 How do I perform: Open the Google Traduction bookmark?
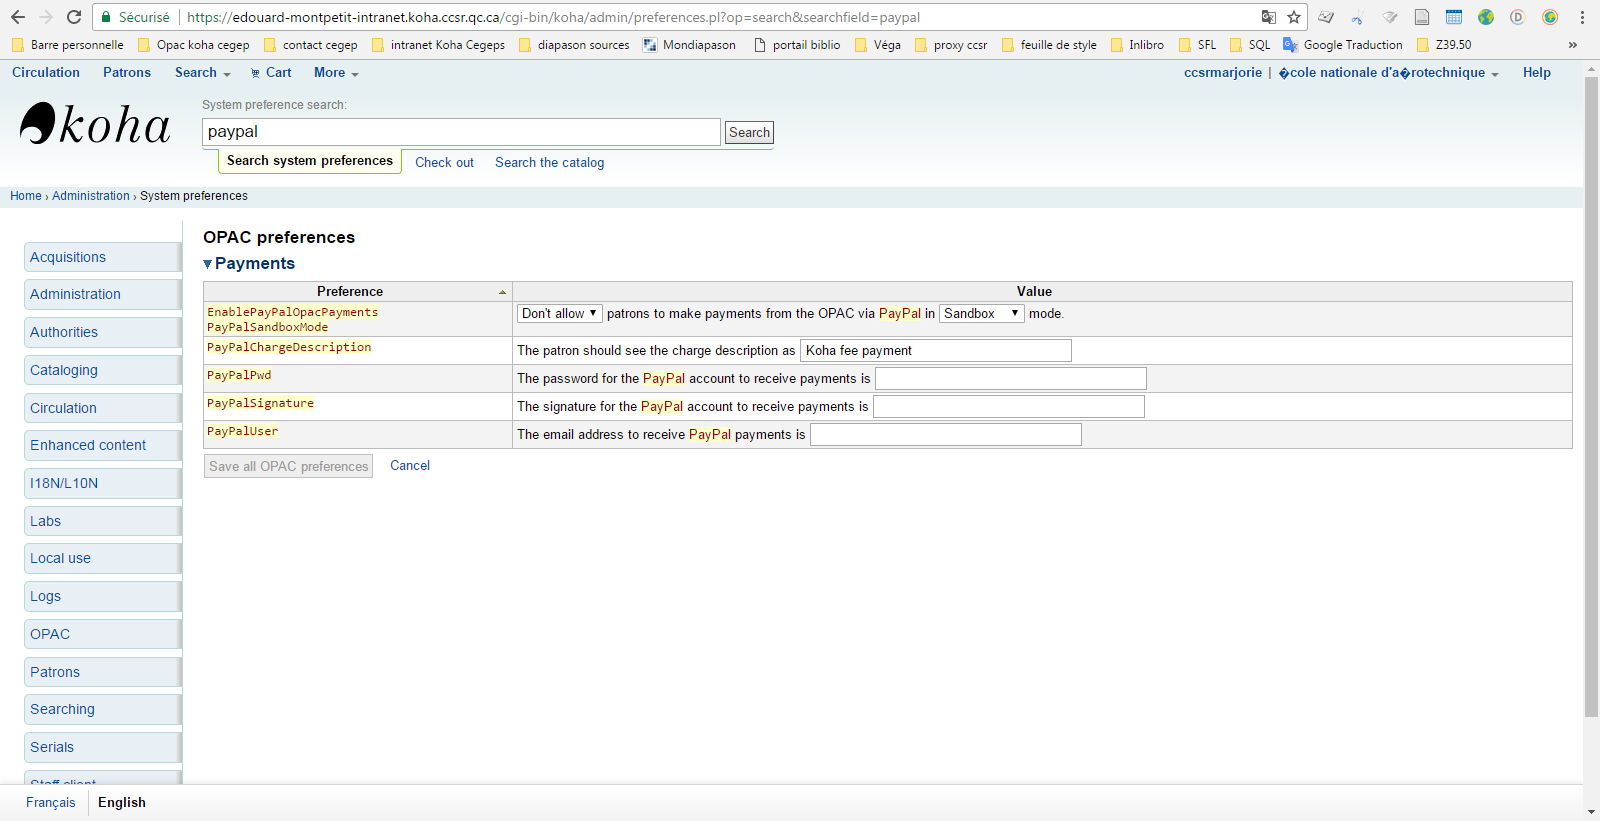(1343, 45)
